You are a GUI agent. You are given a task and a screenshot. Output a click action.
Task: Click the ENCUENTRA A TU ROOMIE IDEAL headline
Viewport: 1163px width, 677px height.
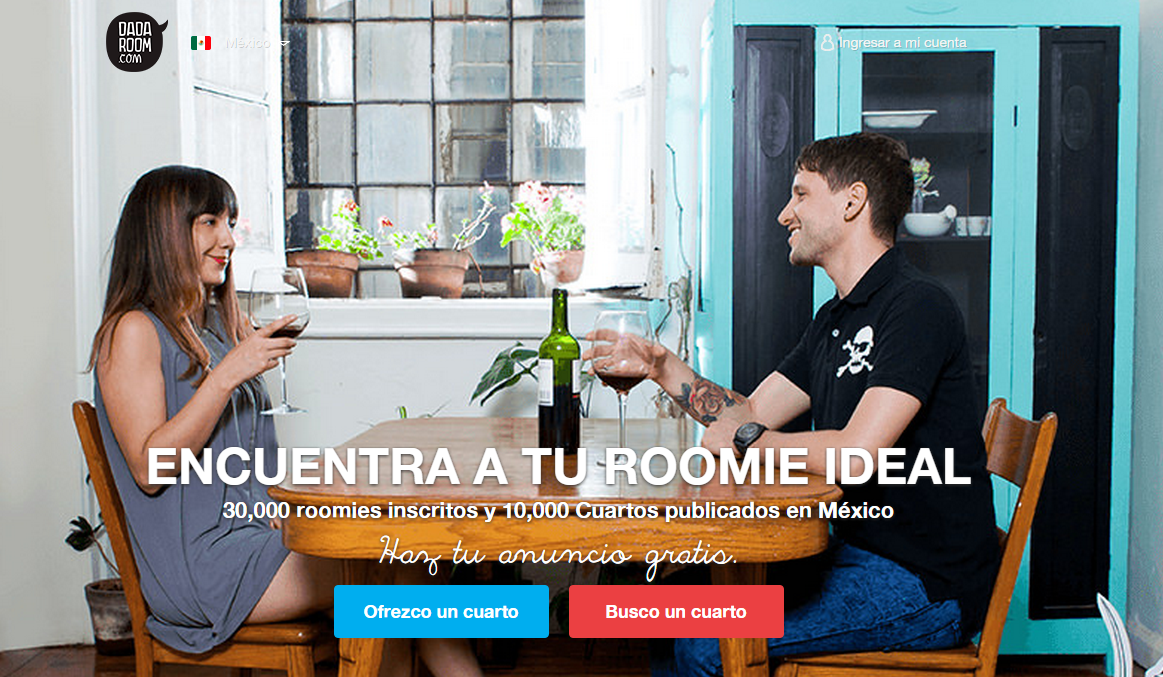pyautogui.click(x=559, y=466)
